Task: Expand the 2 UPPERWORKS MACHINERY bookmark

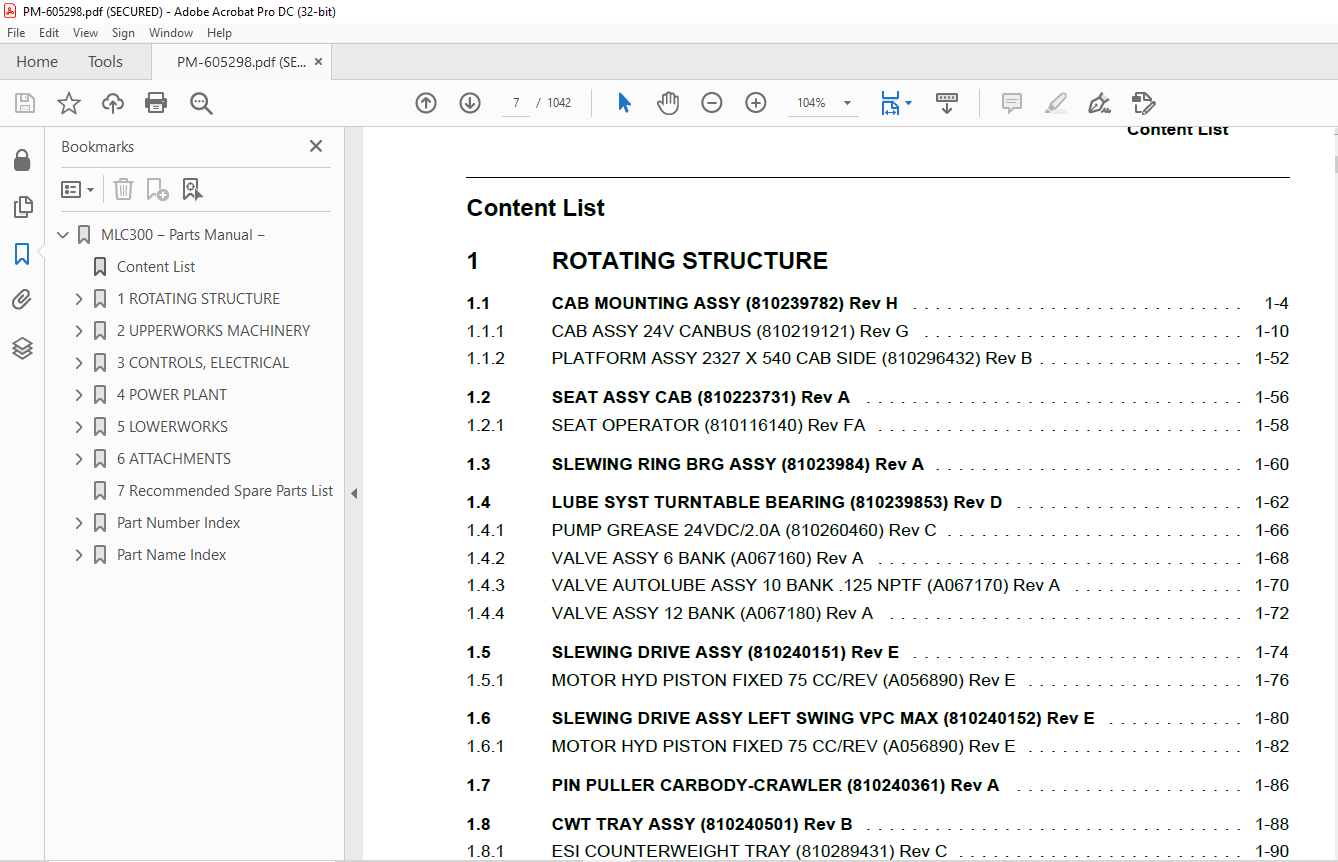Action: [79, 331]
